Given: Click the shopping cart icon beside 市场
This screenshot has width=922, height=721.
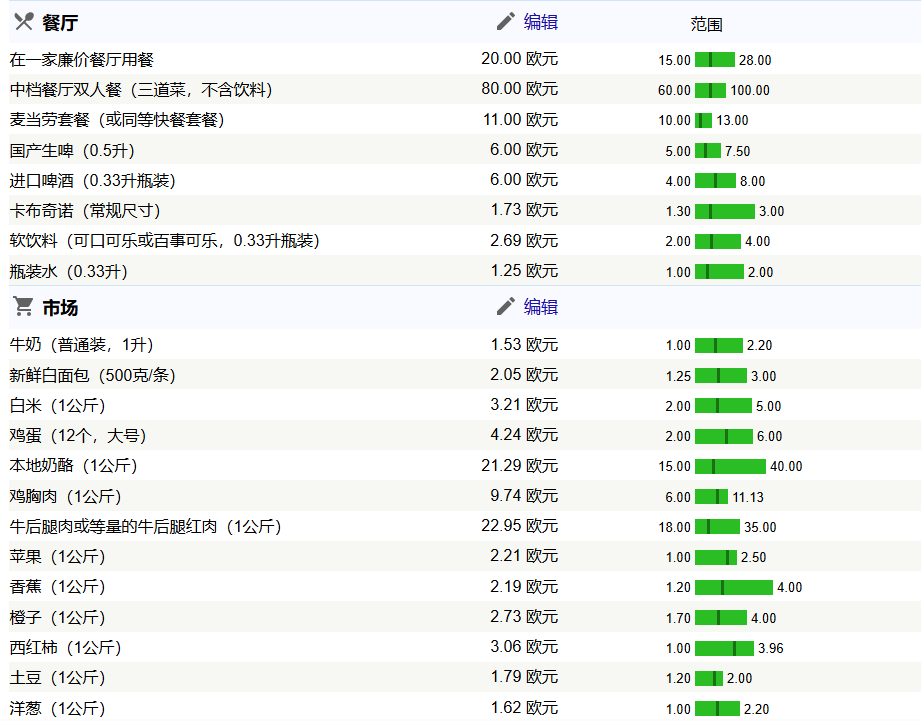Looking at the screenshot, I should coord(23,307).
